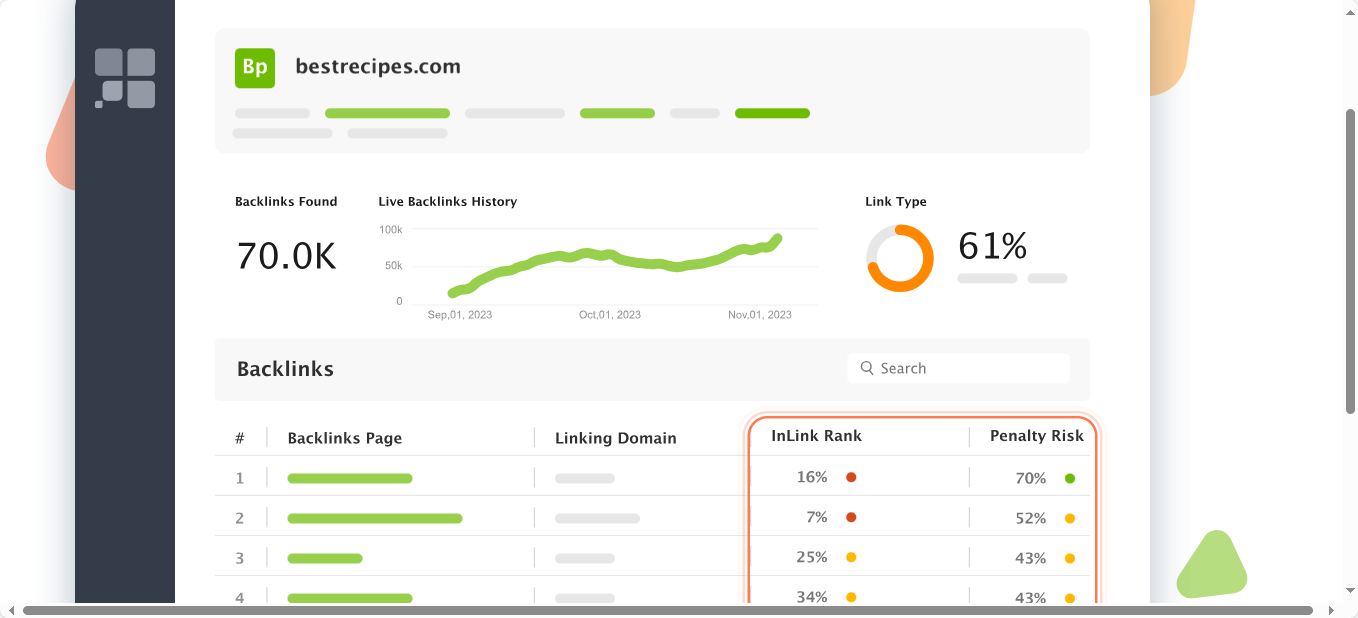
Task: Click the scroll right arrow
Action: [x=1330, y=610]
